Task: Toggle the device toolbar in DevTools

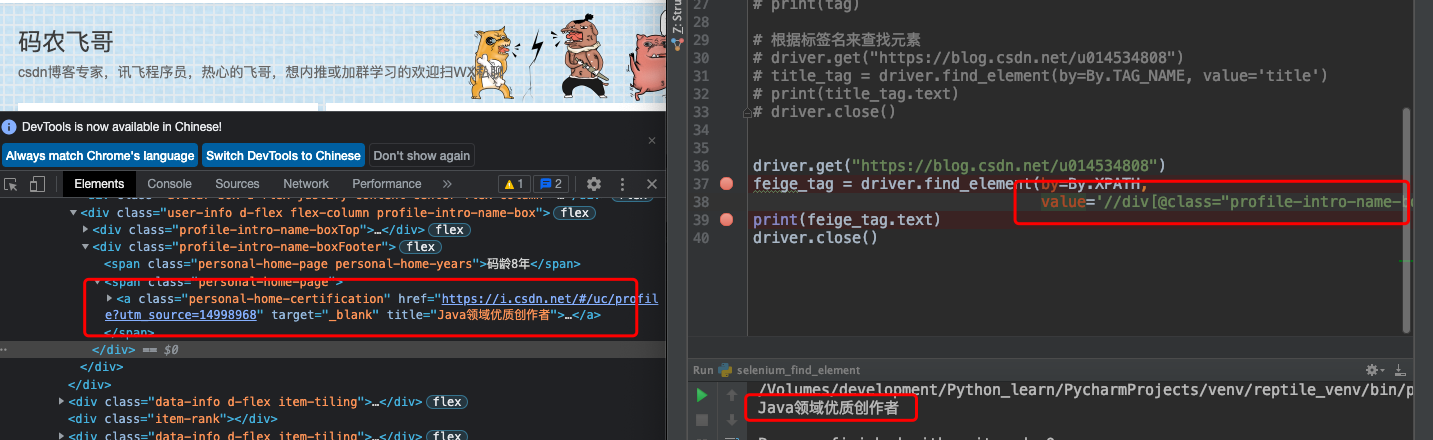Action: click(37, 184)
